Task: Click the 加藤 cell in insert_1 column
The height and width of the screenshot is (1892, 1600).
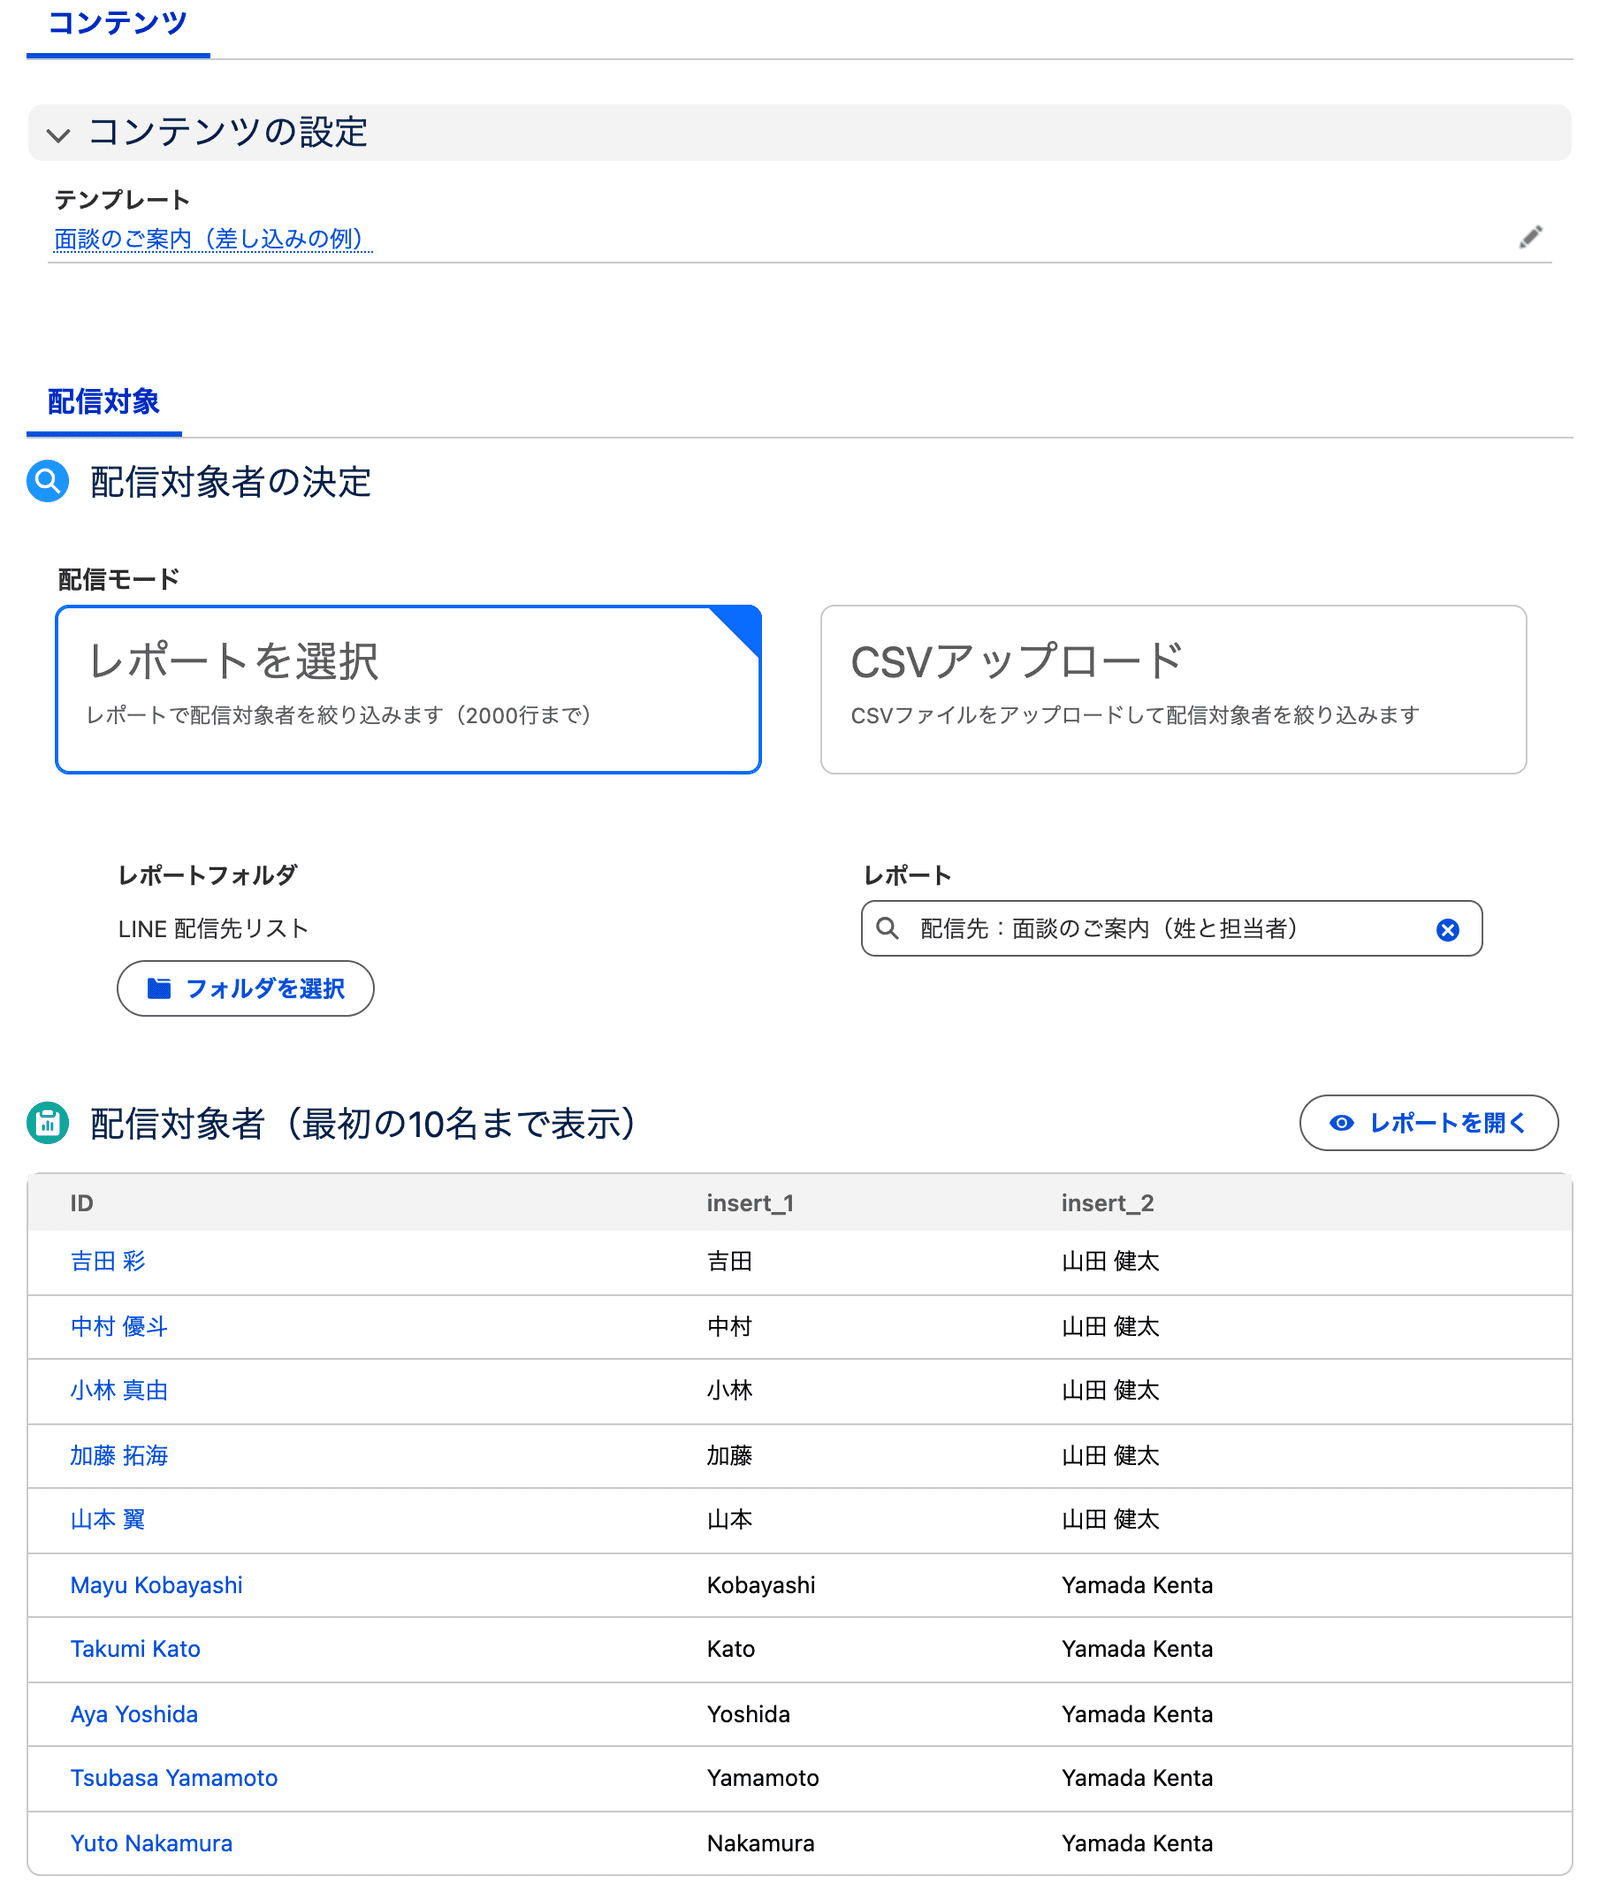Action: point(729,1456)
